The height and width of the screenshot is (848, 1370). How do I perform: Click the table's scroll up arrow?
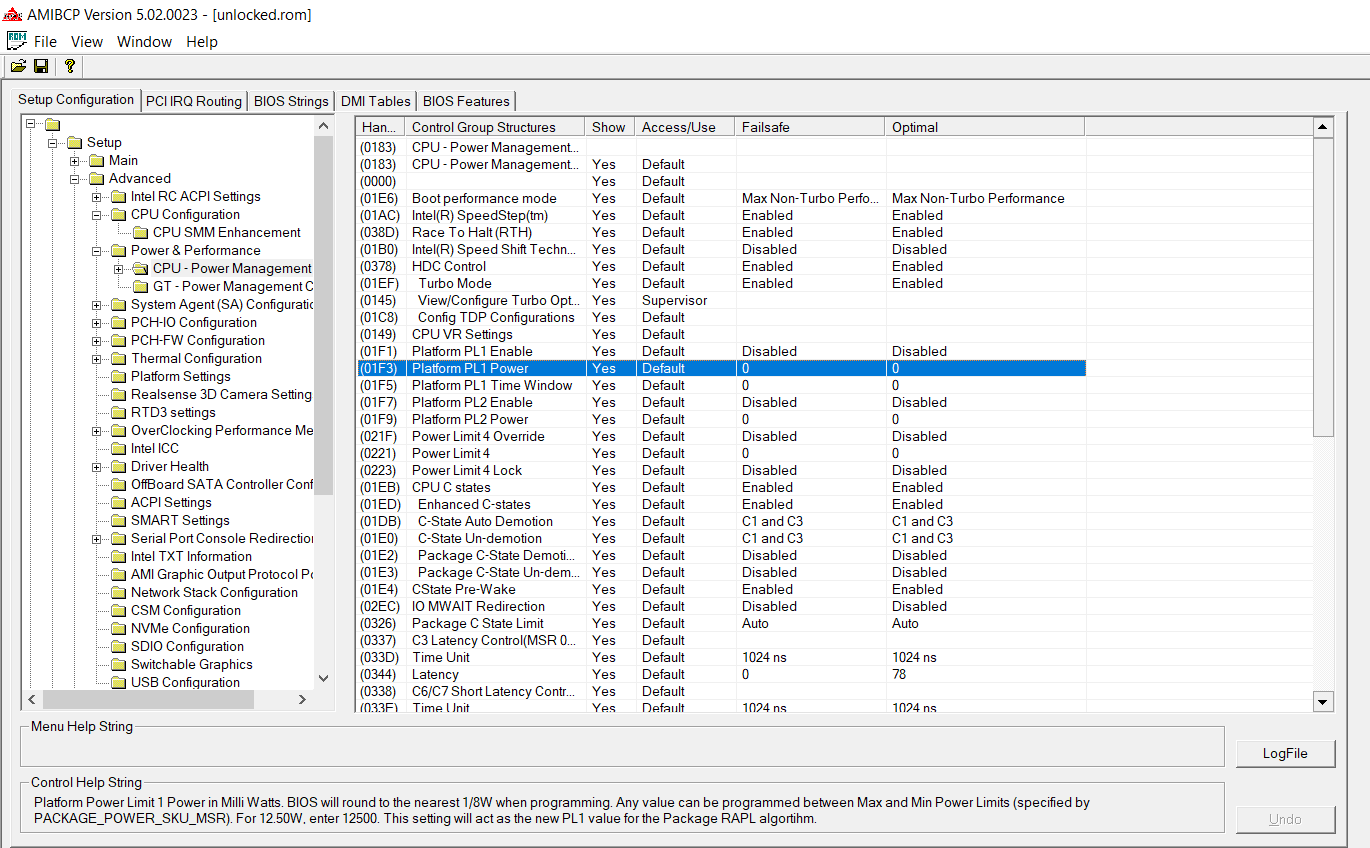tap(1323, 128)
